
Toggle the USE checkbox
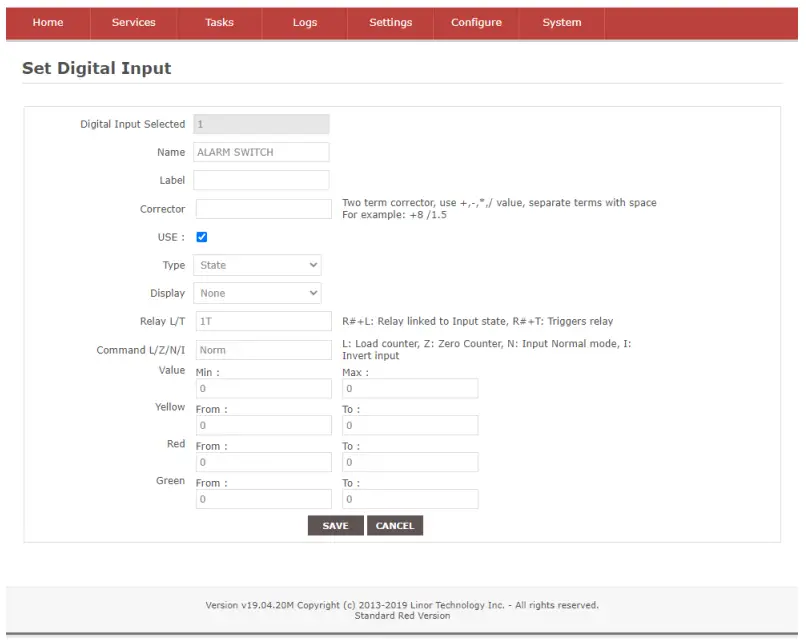[x=202, y=237]
